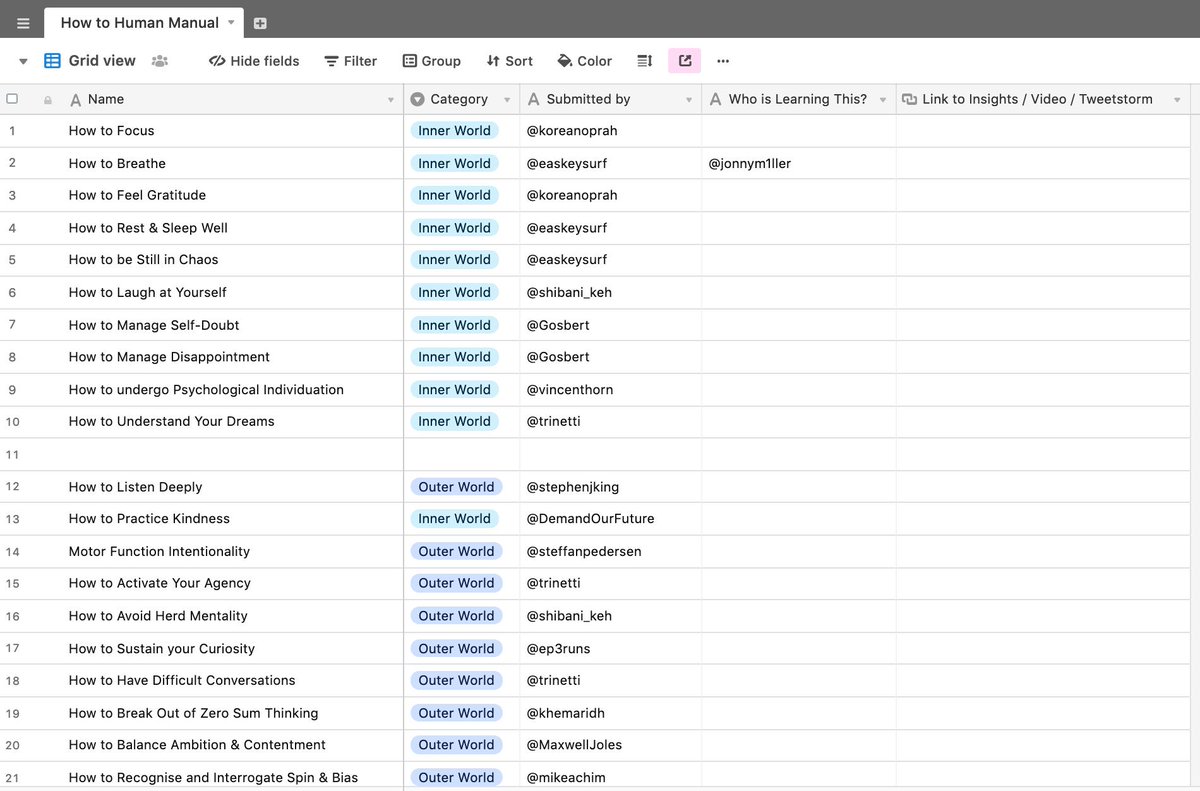1200x791 pixels.
Task: Click the @vincenthorn cell
Action: tap(611, 389)
